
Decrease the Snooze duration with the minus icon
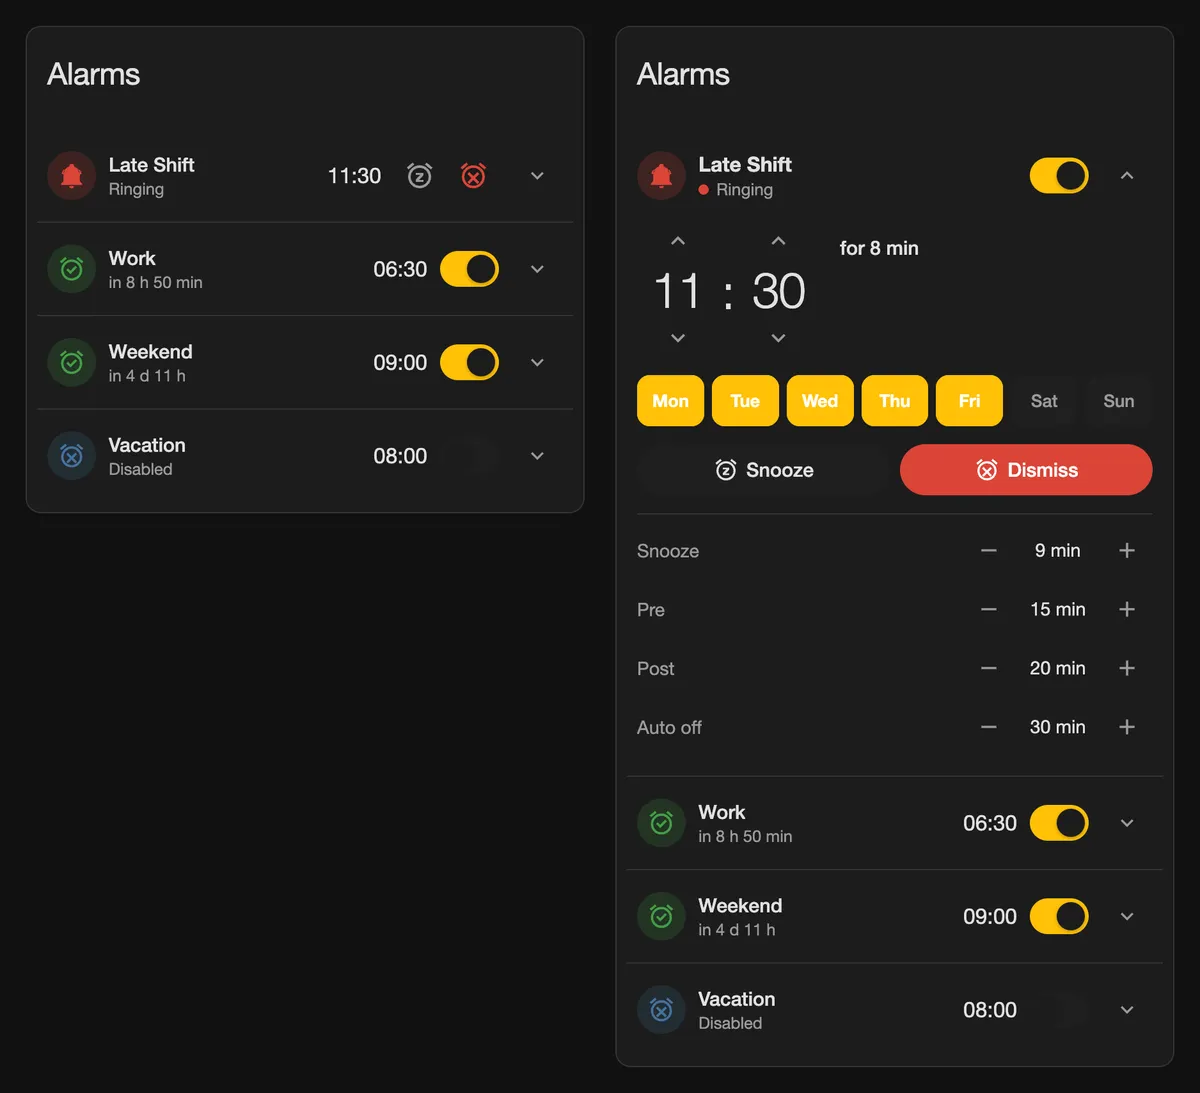coord(989,551)
